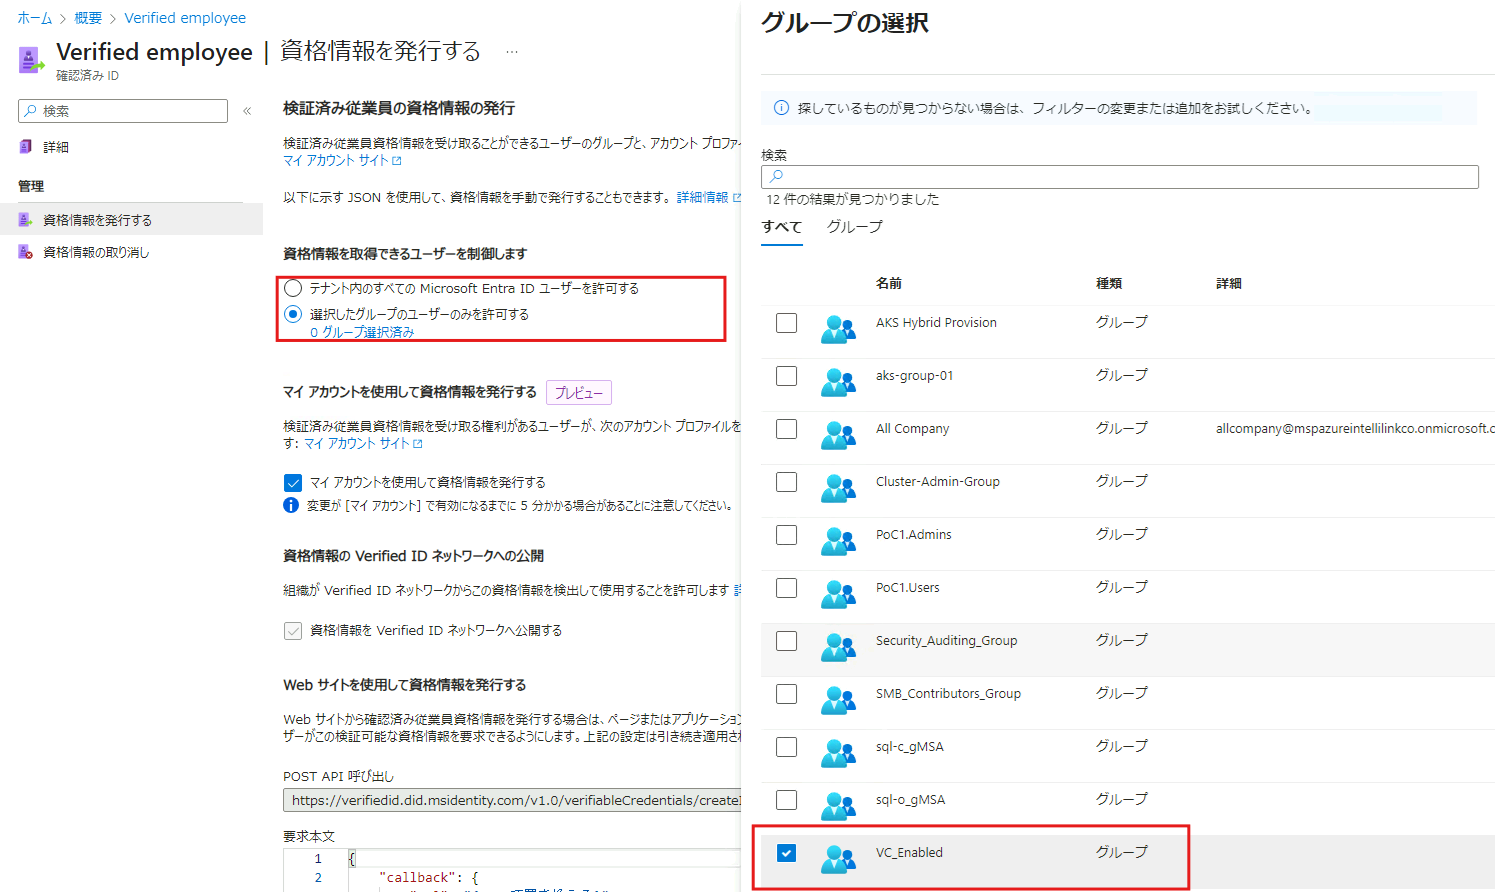Switch to the グループ filter tab
The image size is (1495, 892).
pyautogui.click(x=855, y=227)
